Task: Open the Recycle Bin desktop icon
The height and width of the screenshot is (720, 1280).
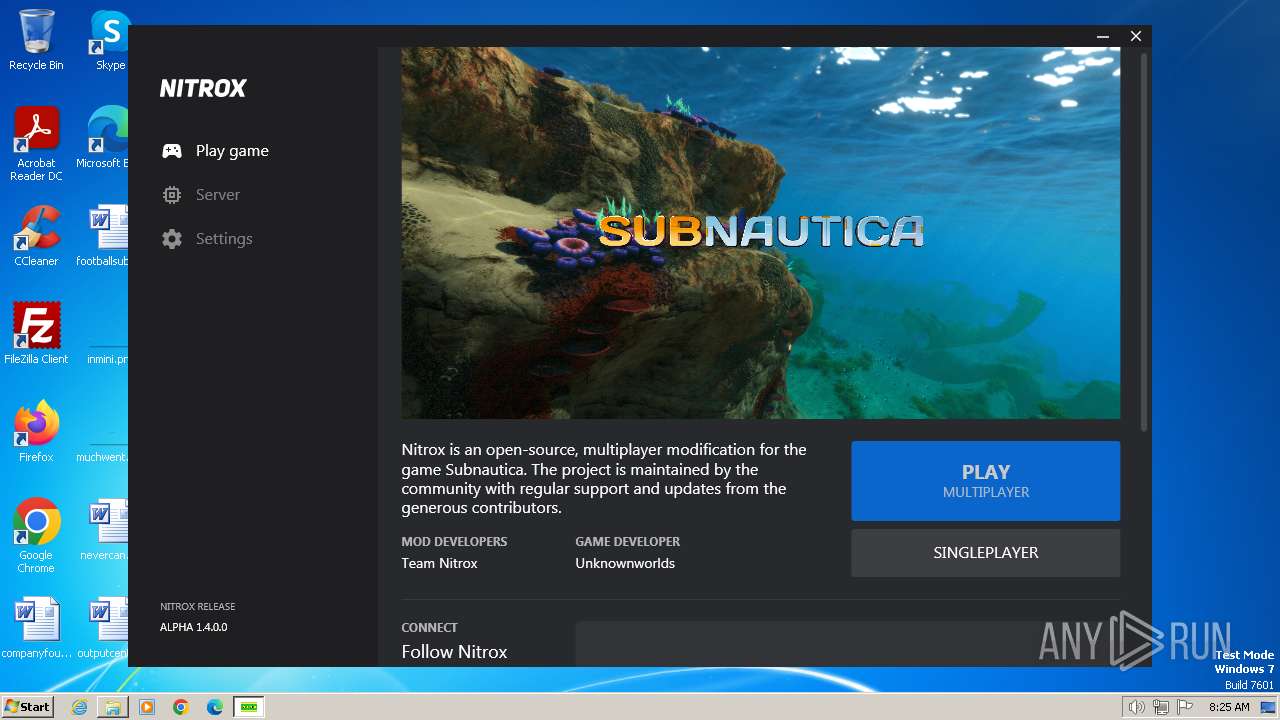Action: 36,40
